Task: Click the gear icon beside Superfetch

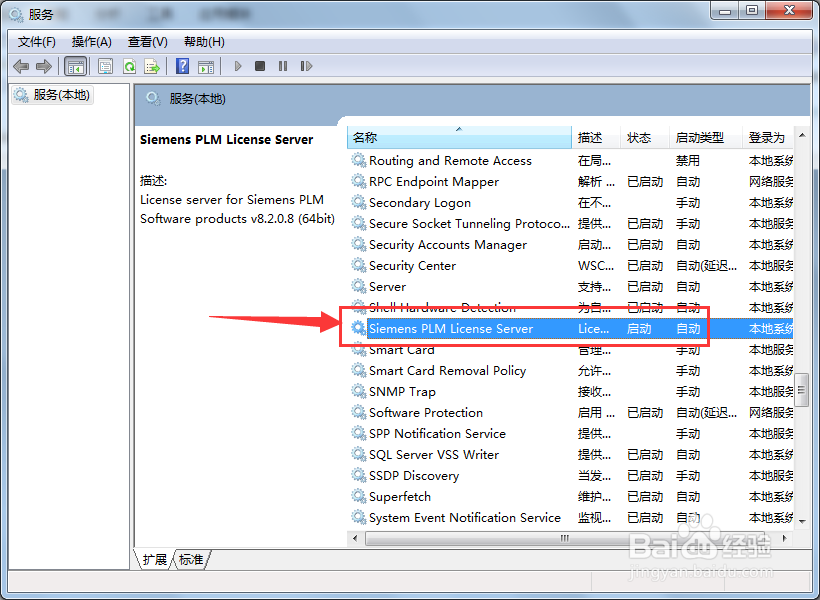Action: click(358, 496)
